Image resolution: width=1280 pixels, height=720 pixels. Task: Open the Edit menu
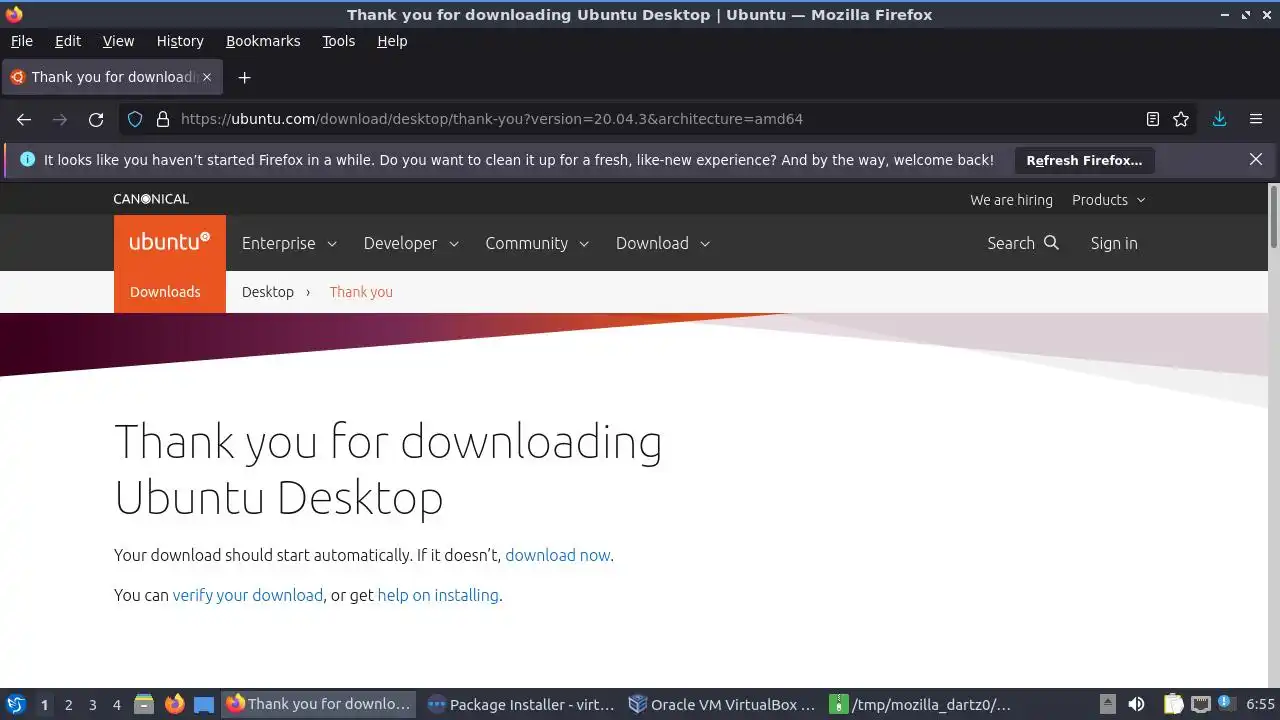coord(68,41)
